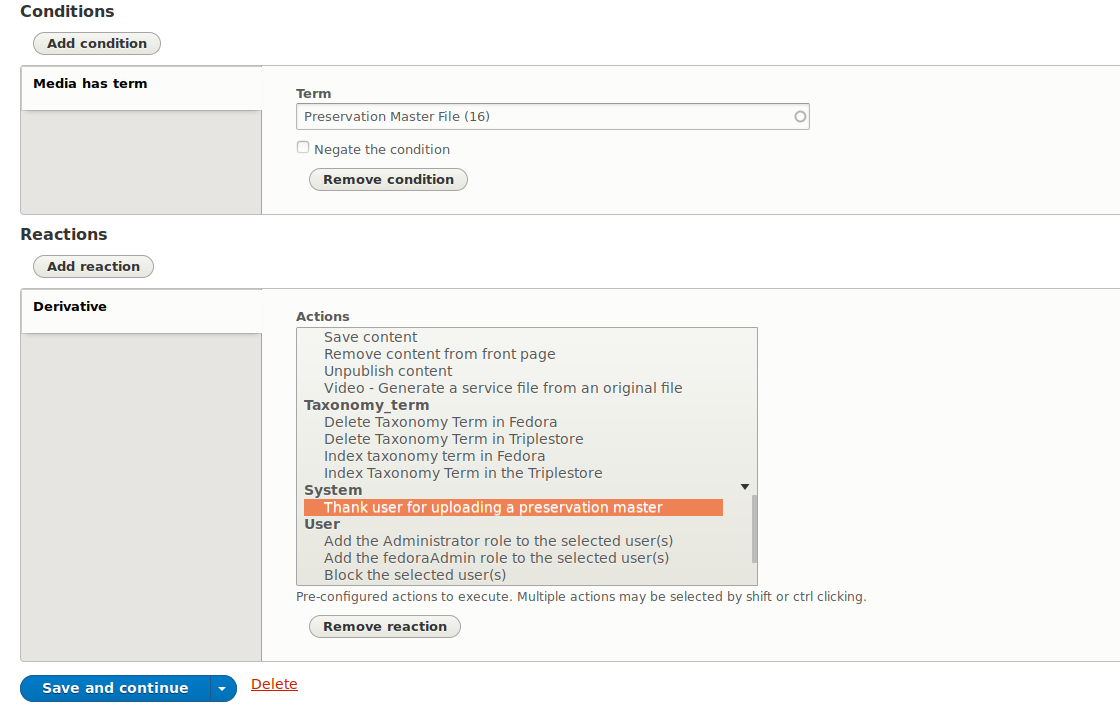The height and width of the screenshot is (722, 1120).
Task: Select "Index Taxonomy Term in the Triplestore" action
Action: [x=463, y=472]
